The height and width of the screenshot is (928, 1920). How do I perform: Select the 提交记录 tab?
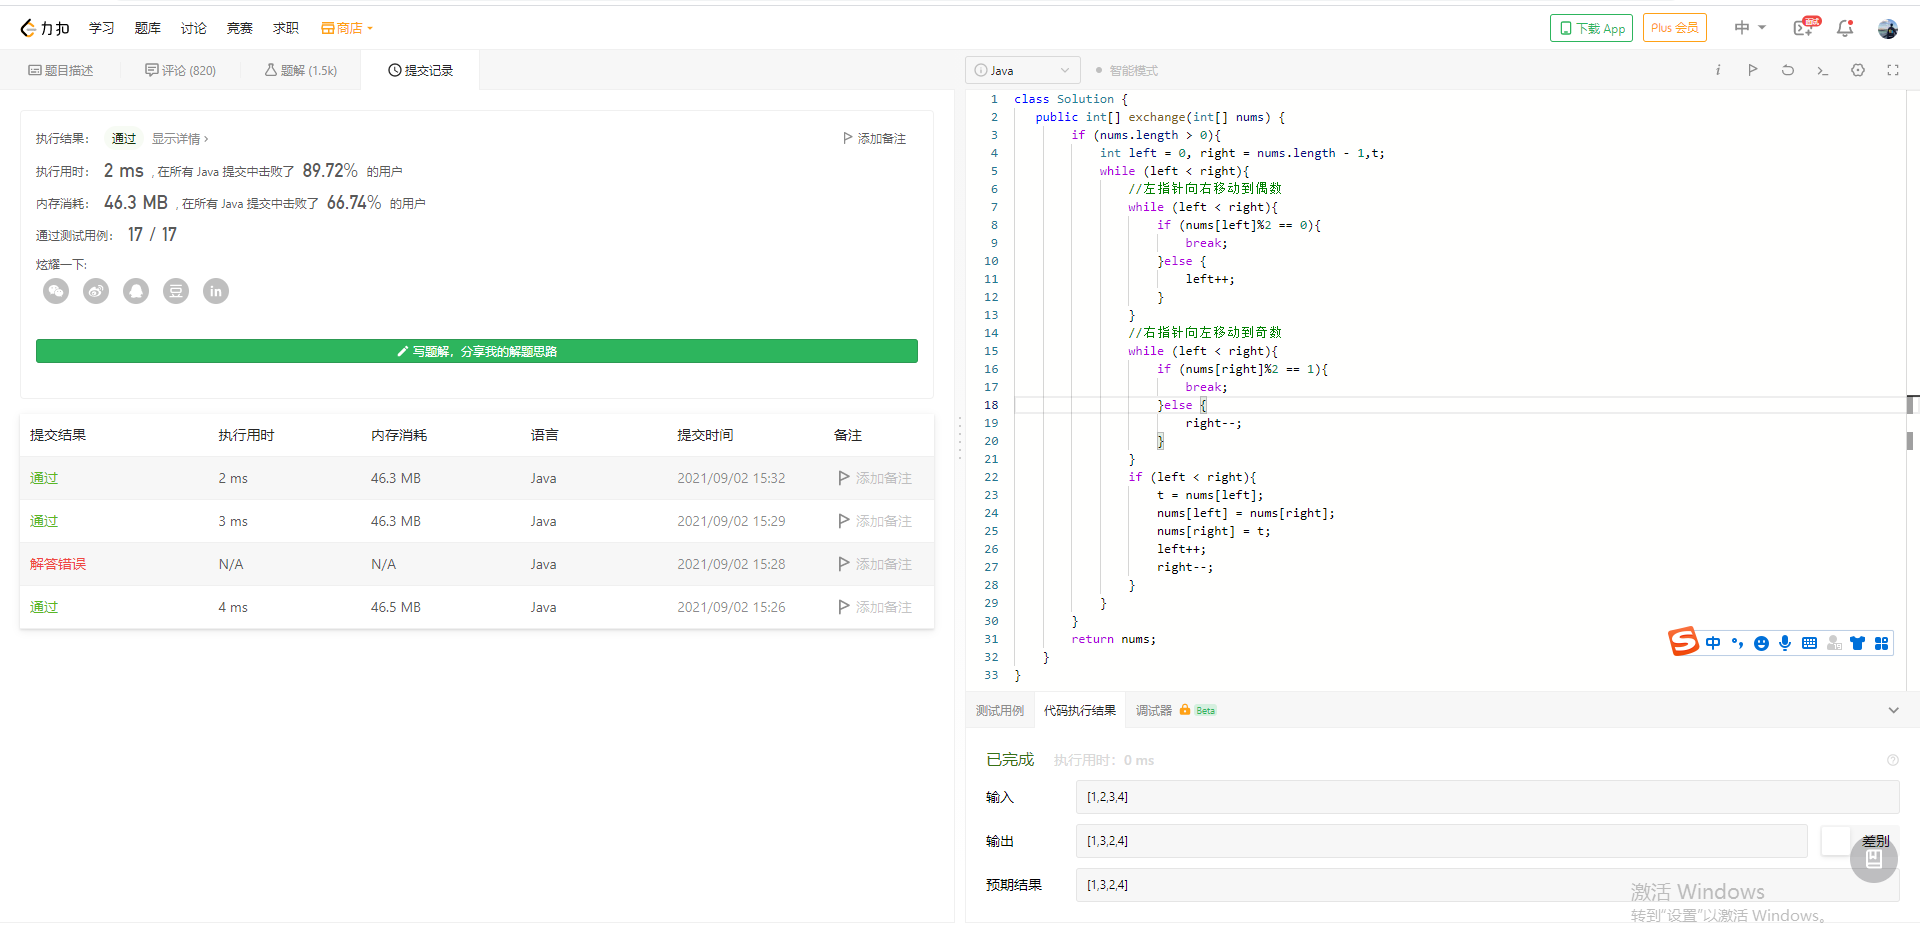point(420,70)
